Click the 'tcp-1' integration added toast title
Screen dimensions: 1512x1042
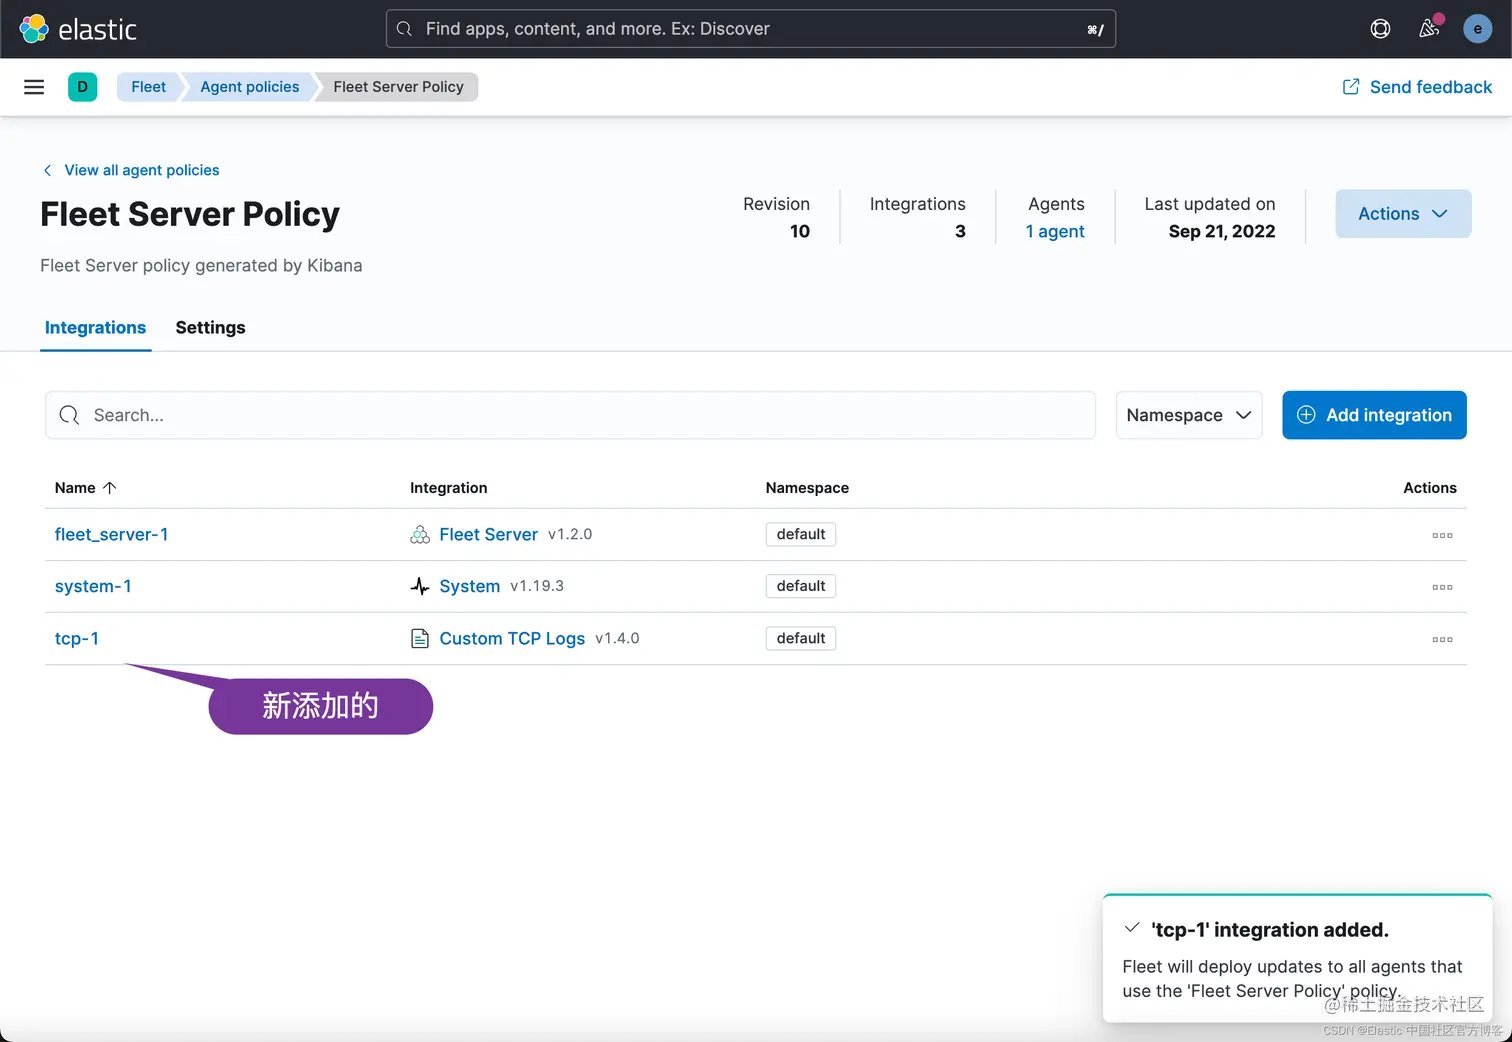click(x=1270, y=930)
